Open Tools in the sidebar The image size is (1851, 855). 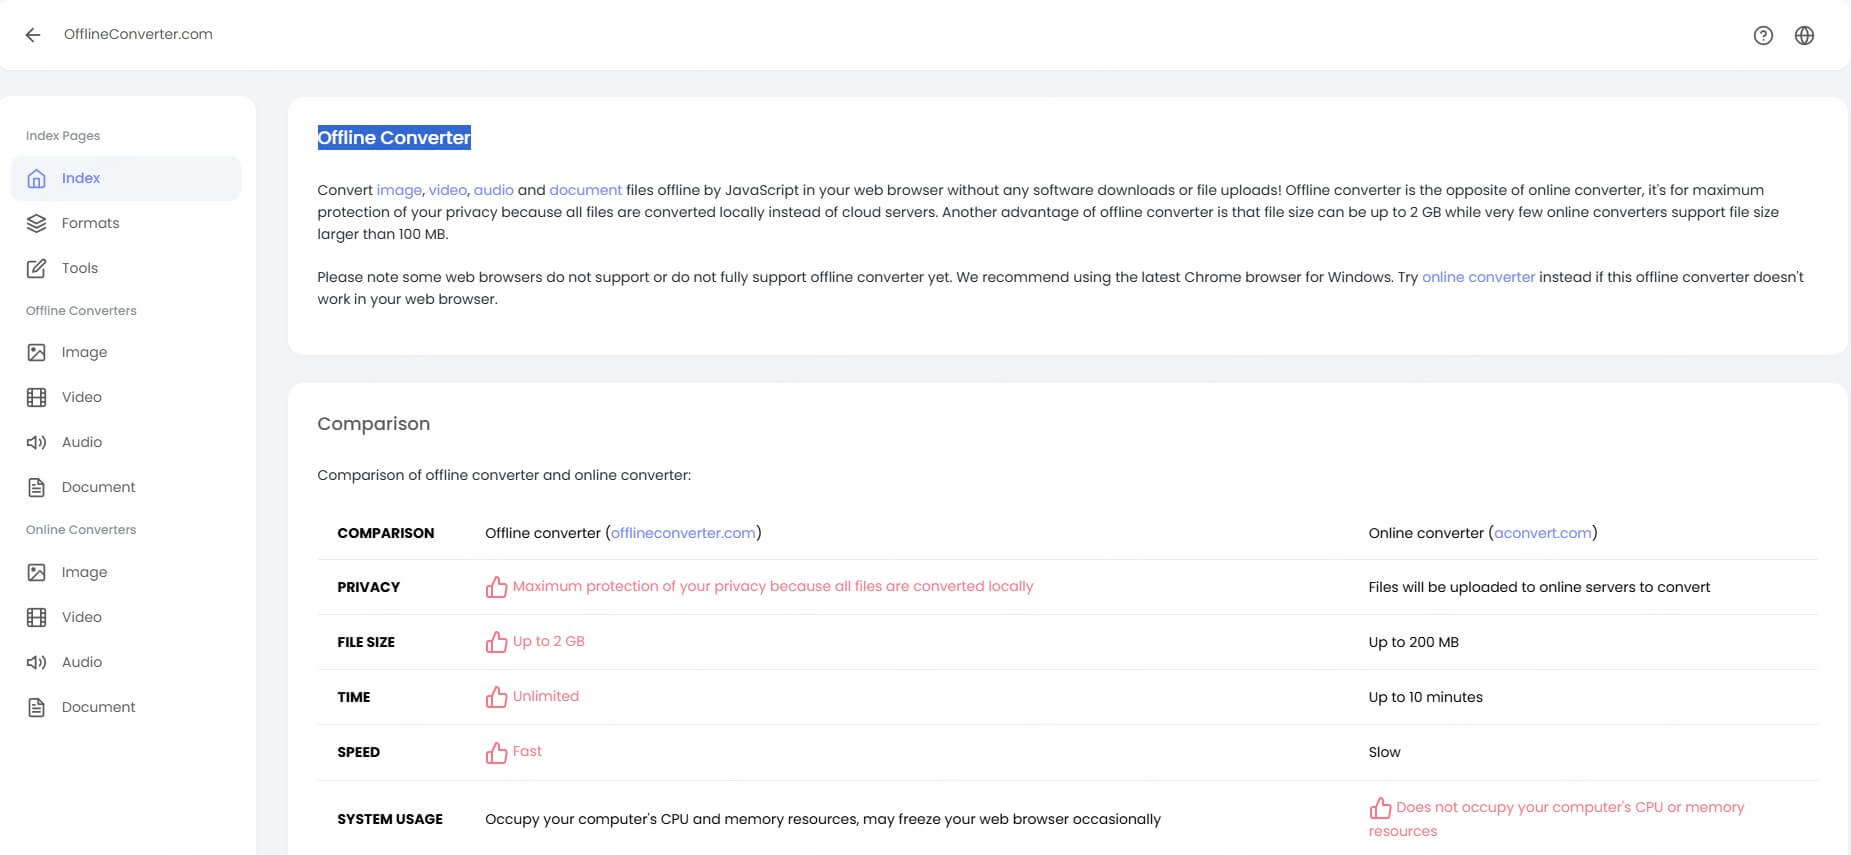[126, 268]
